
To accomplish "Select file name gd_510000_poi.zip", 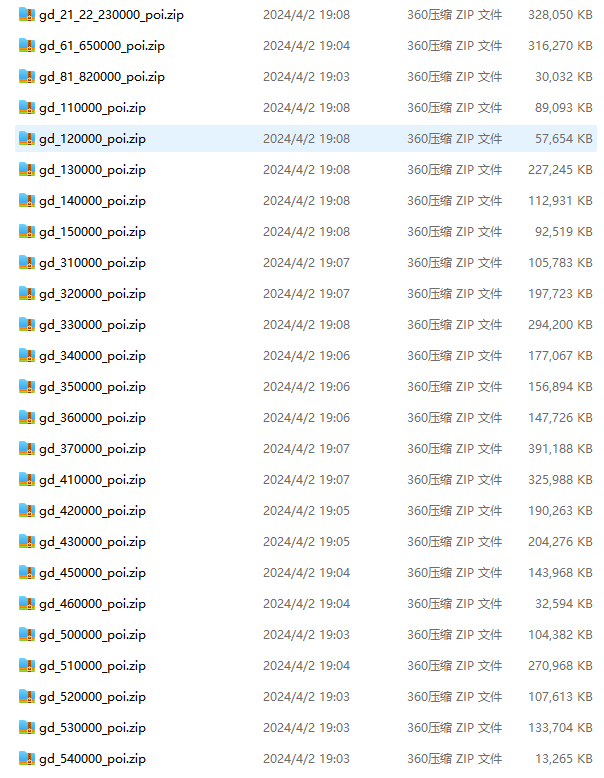I will [93, 666].
